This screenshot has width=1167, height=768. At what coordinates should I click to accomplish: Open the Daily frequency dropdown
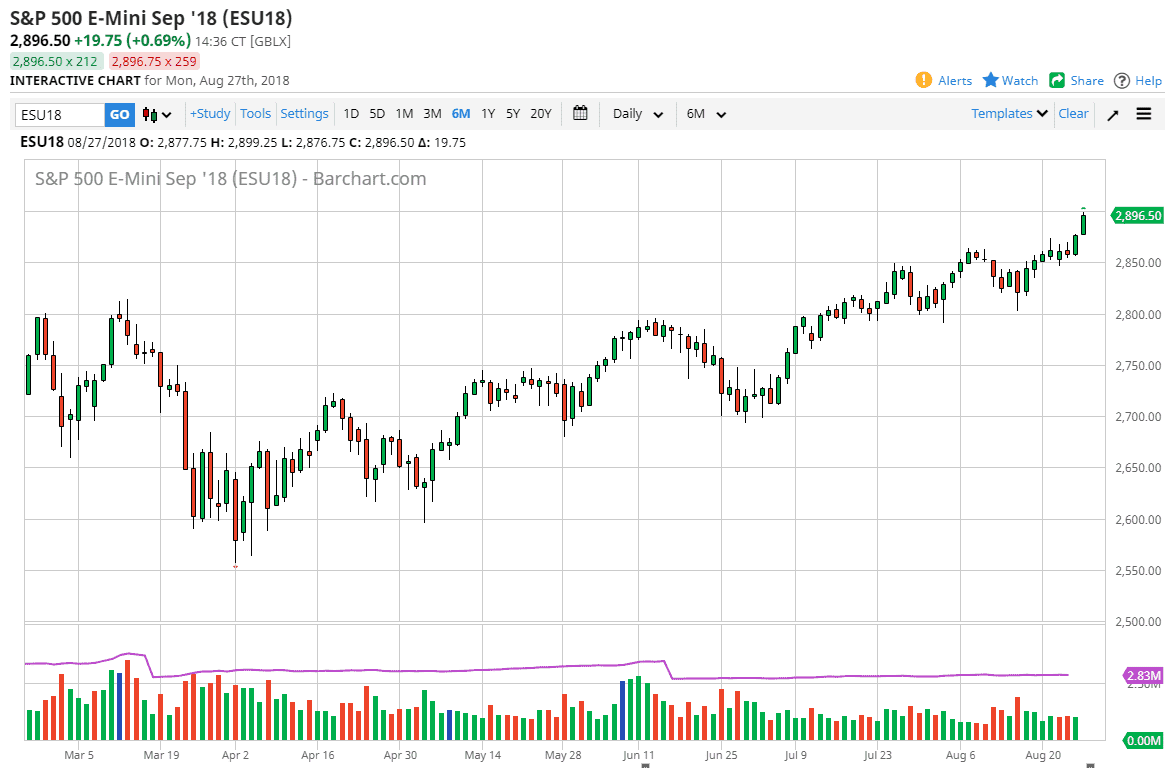(637, 113)
